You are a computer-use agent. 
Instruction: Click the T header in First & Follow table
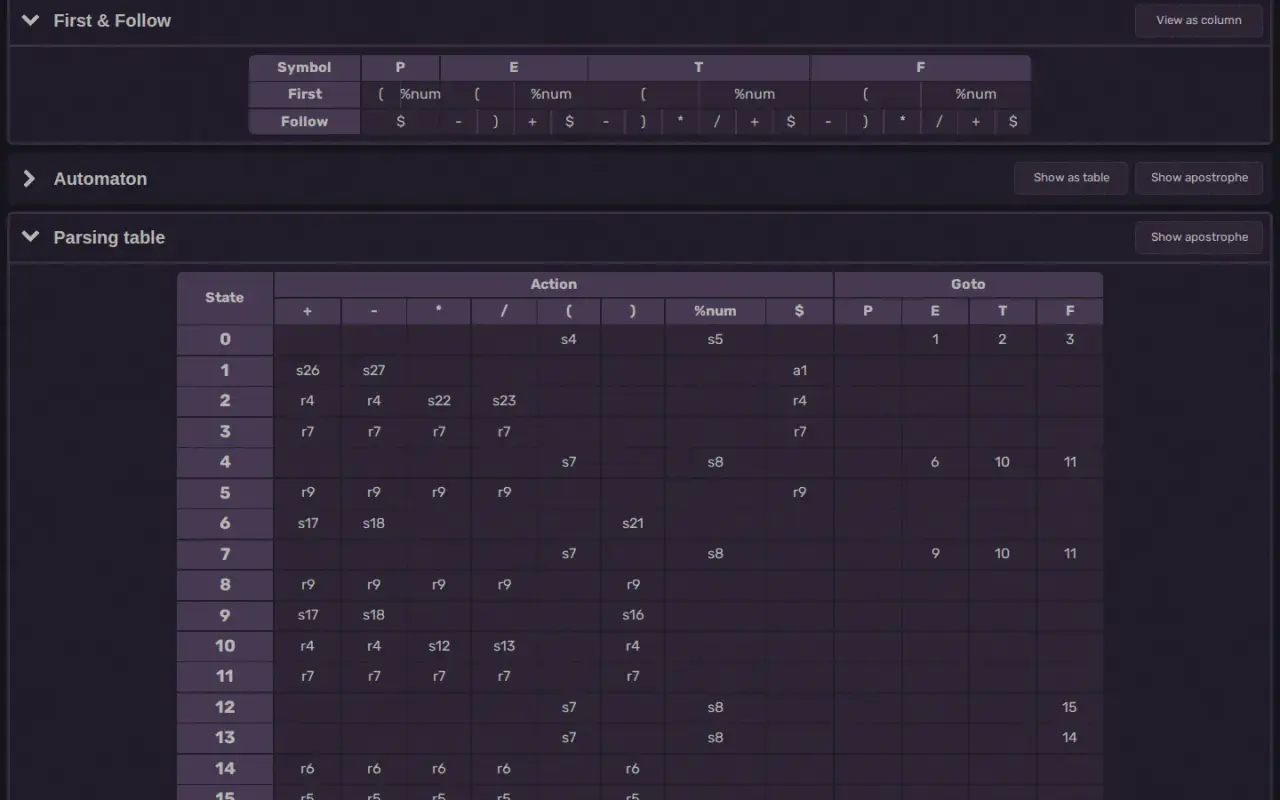point(698,68)
